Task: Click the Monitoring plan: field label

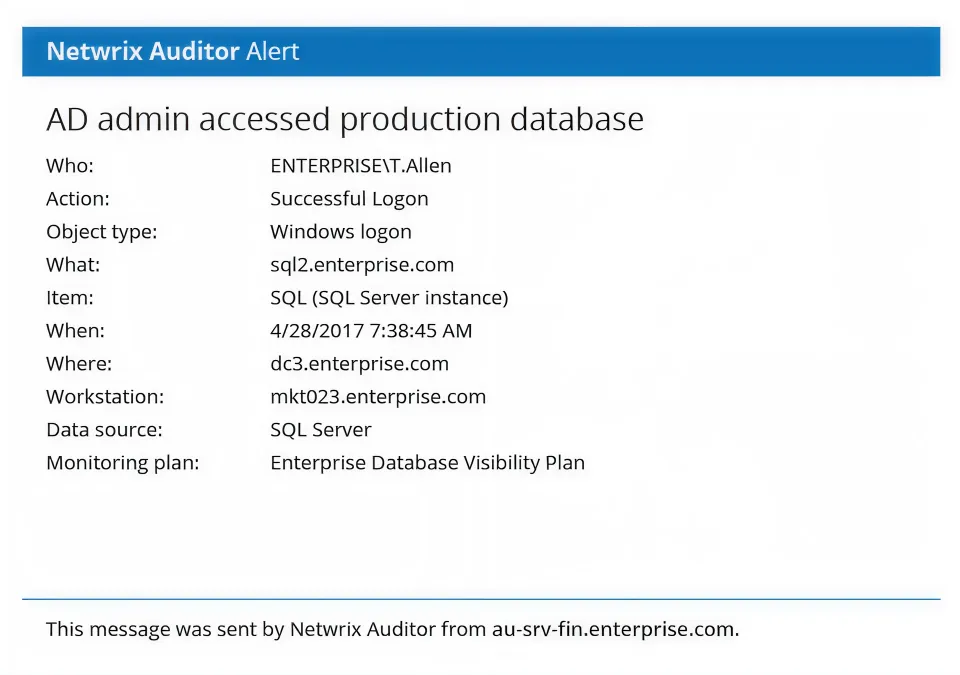Action: [x=123, y=463]
